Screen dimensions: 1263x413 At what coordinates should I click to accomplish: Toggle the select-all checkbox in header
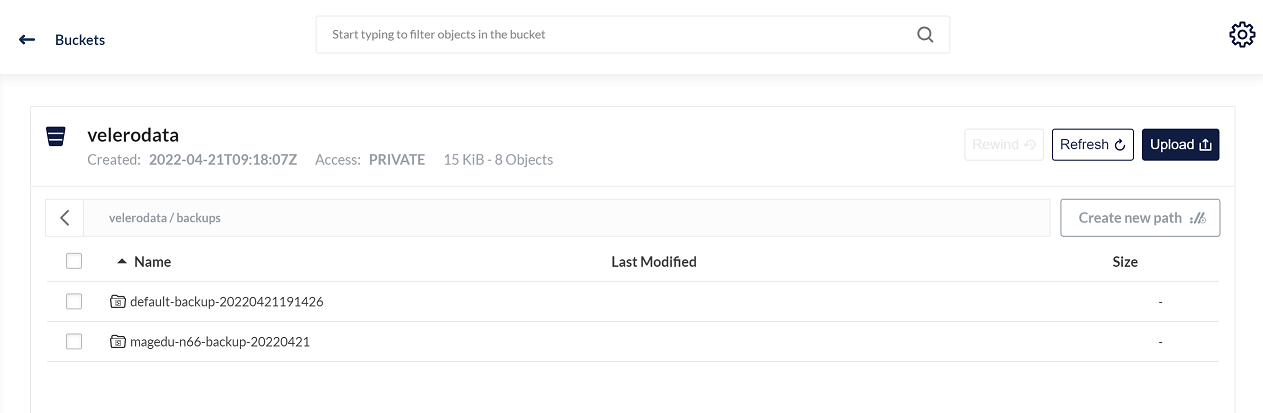tap(74, 261)
